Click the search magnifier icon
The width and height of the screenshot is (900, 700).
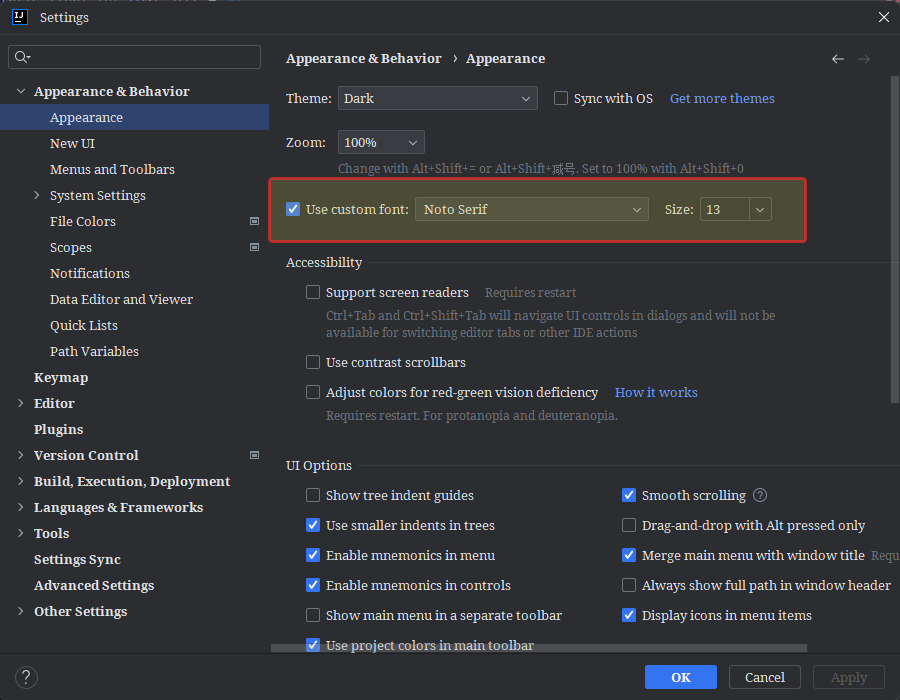click(21, 57)
